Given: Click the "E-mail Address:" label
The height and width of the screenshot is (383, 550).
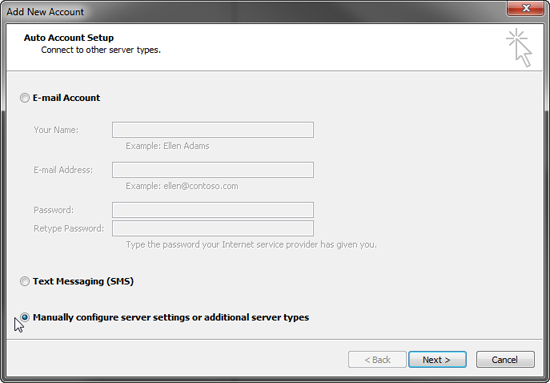Looking at the screenshot, I should (63, 170).
